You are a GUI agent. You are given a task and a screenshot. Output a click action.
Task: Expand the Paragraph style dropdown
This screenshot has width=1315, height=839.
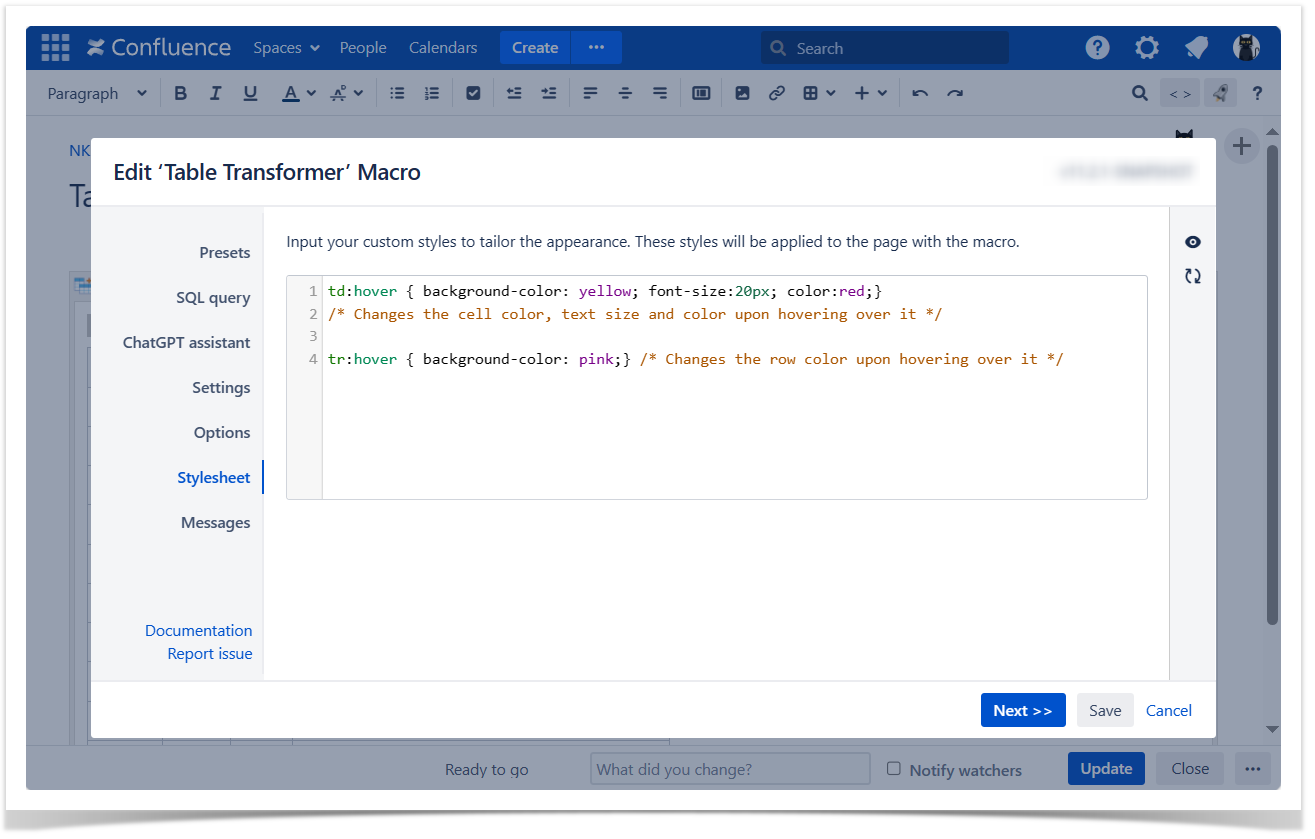tap(97, 93)
